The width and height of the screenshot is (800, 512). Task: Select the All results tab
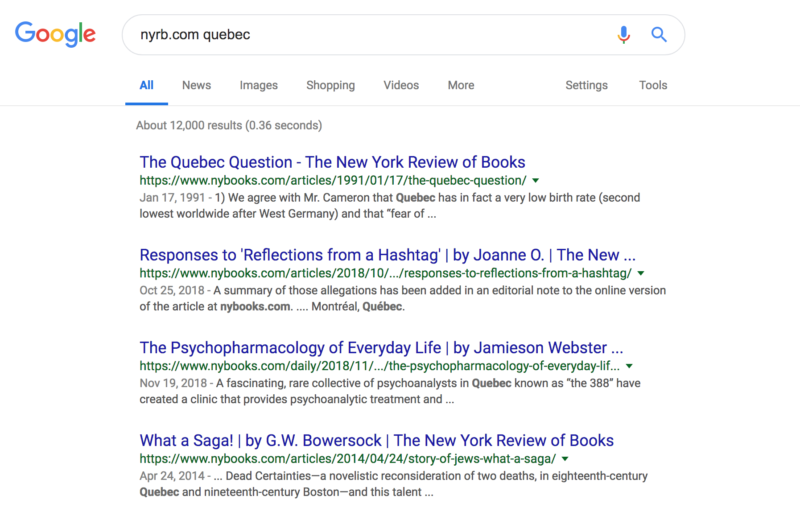[x=146, y=85]
